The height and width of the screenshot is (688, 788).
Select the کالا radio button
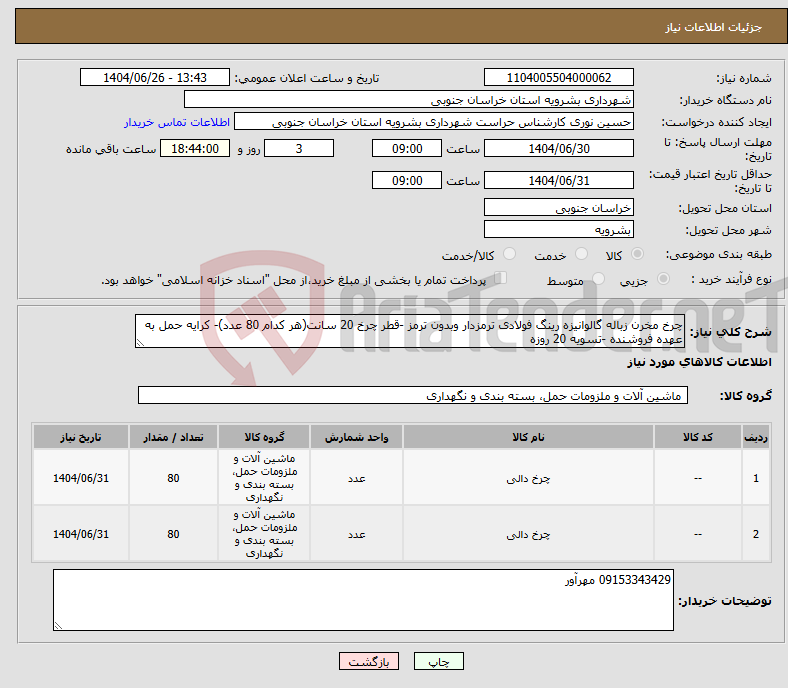click(x=637, y=254)
